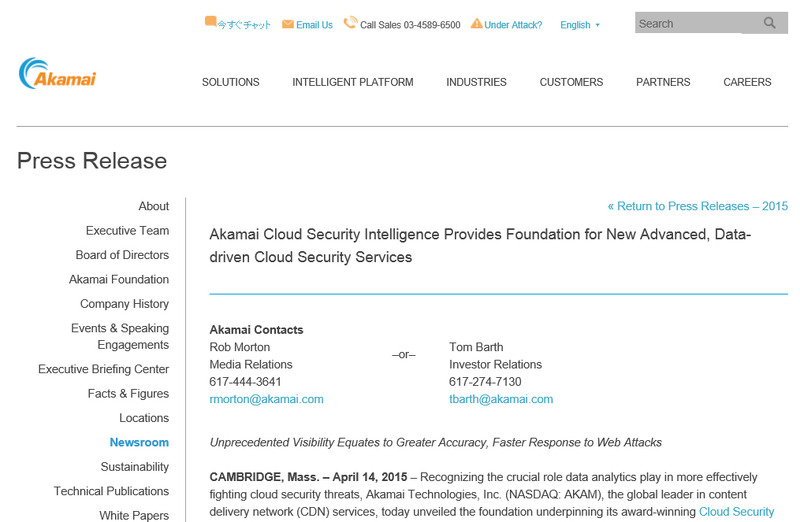Screen dimensions: 800x522
Task: Click the tbarth@akamai.com email link
Action: [500, 399]
